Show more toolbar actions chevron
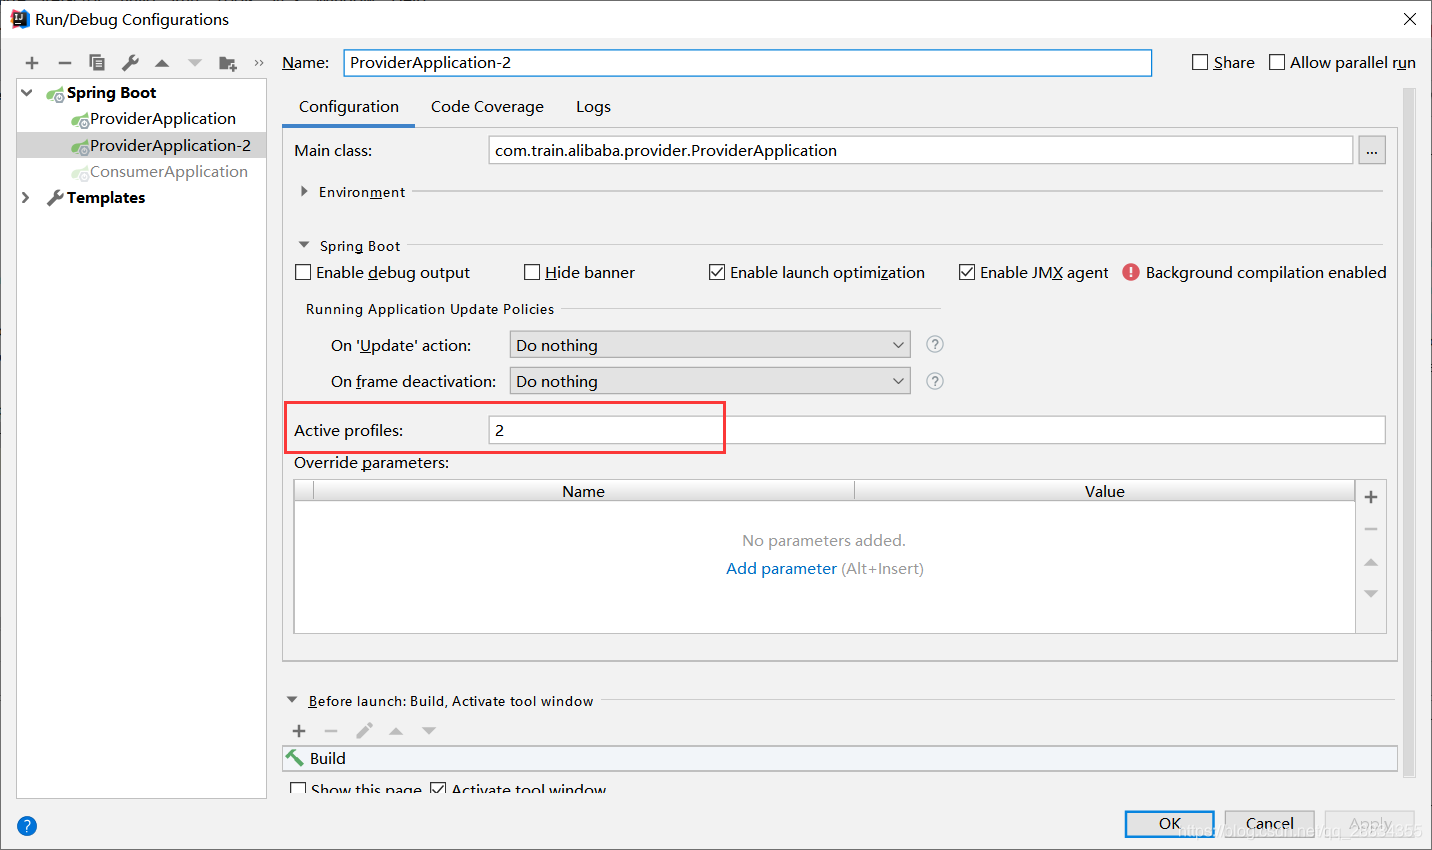 point(259,63)
